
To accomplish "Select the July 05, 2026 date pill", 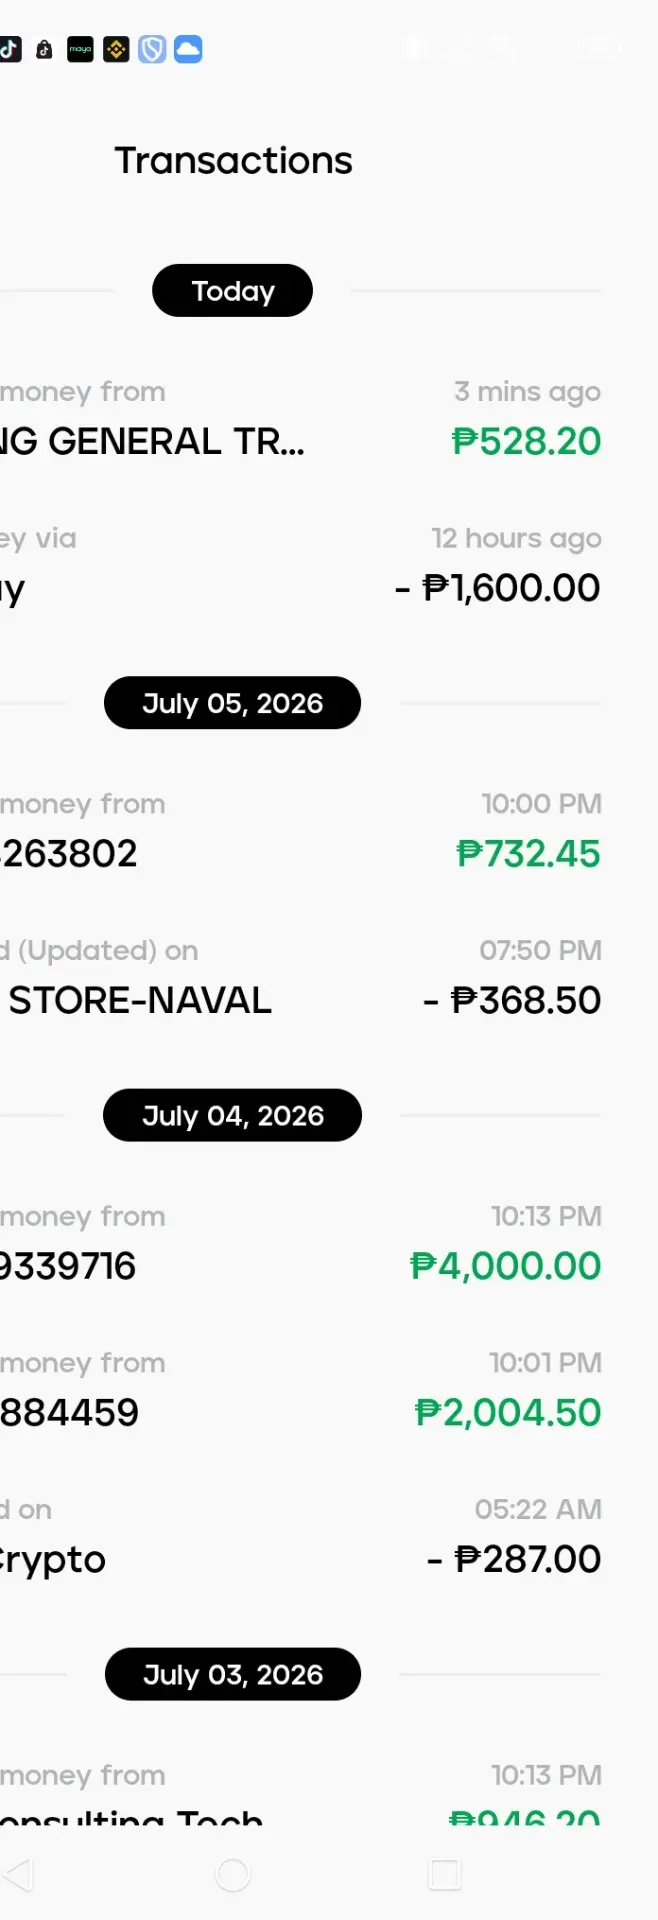I will pyautogui.click(x=232, y=703).
